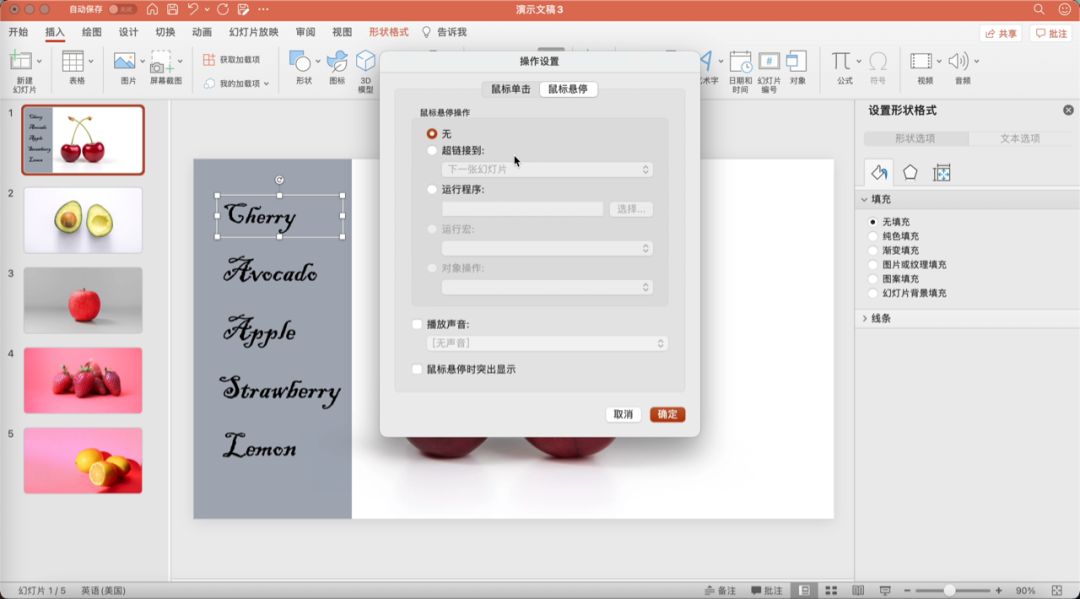Open the 开始 ribbon tab

(x=19, y=32)
